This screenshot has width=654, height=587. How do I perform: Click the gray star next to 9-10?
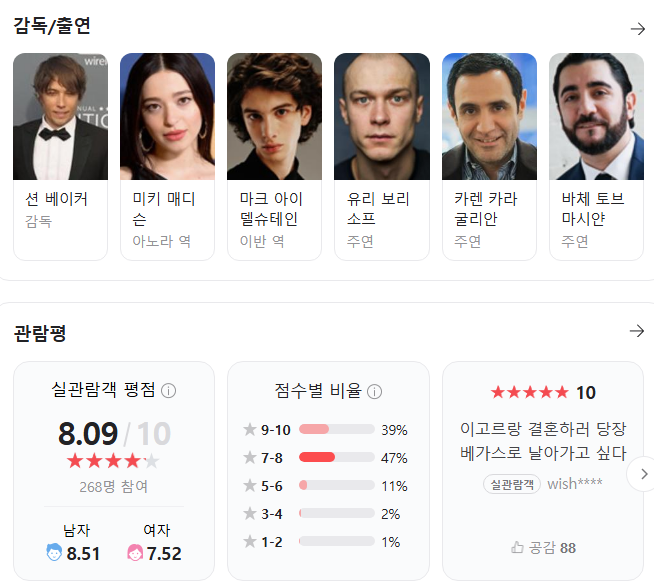tap(250, 430)
